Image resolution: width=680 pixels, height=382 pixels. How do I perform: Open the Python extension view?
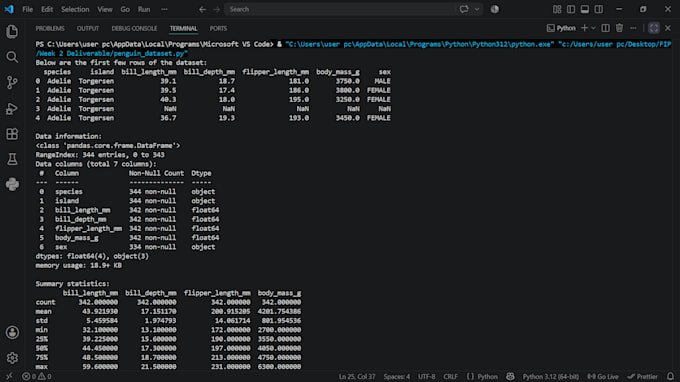point(12,184)
